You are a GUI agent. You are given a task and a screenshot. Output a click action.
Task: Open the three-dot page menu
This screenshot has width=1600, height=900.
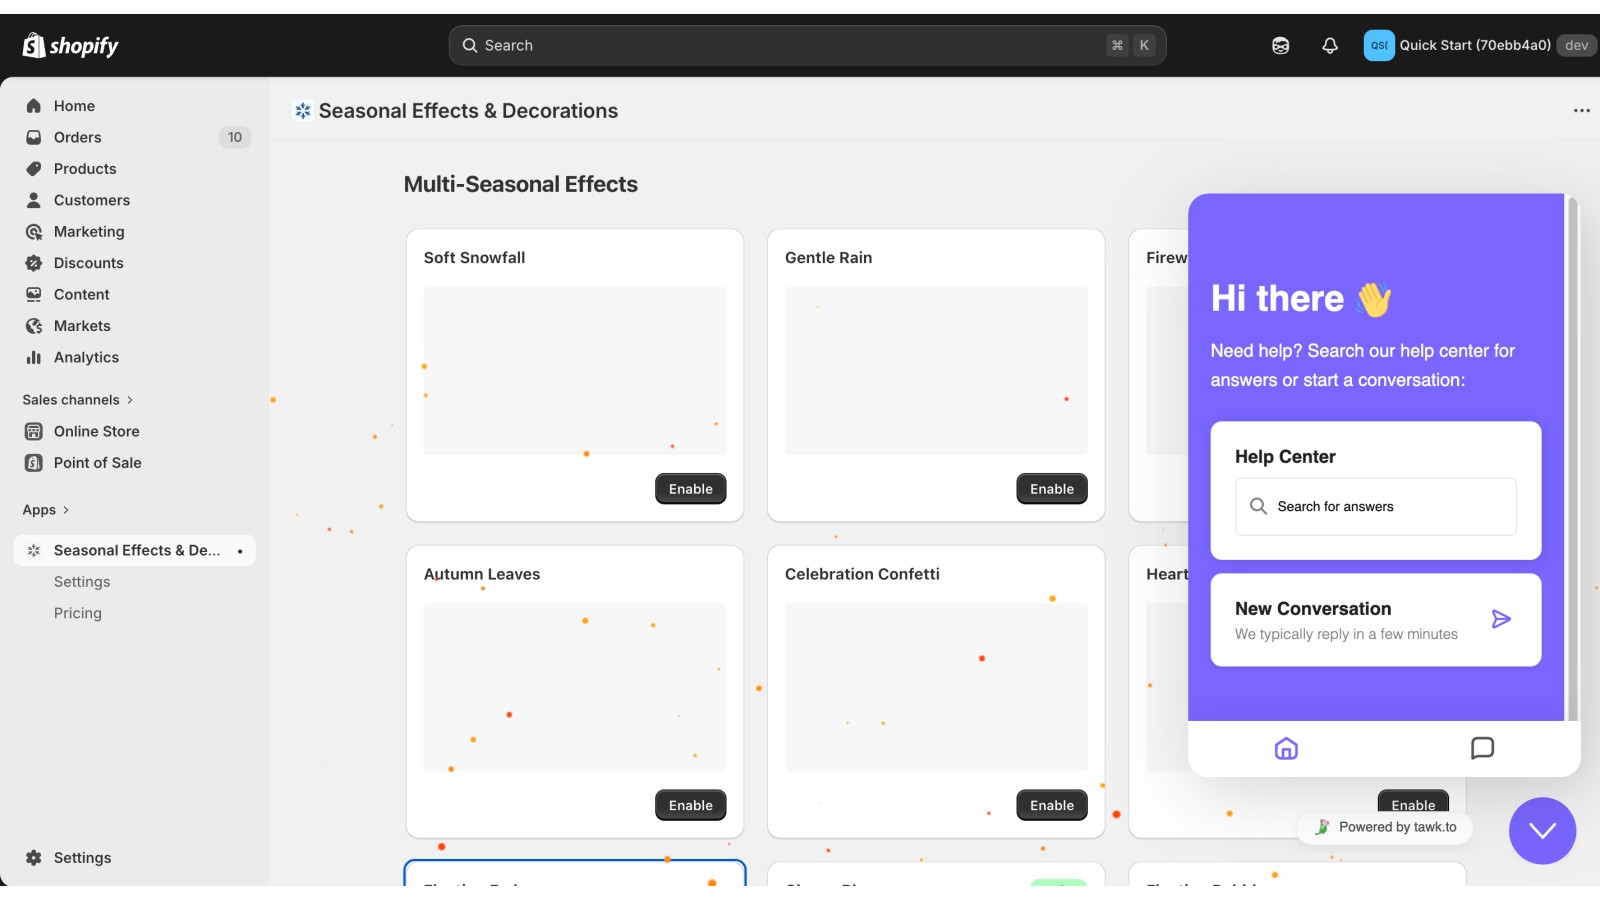(x=1581, y=110)
